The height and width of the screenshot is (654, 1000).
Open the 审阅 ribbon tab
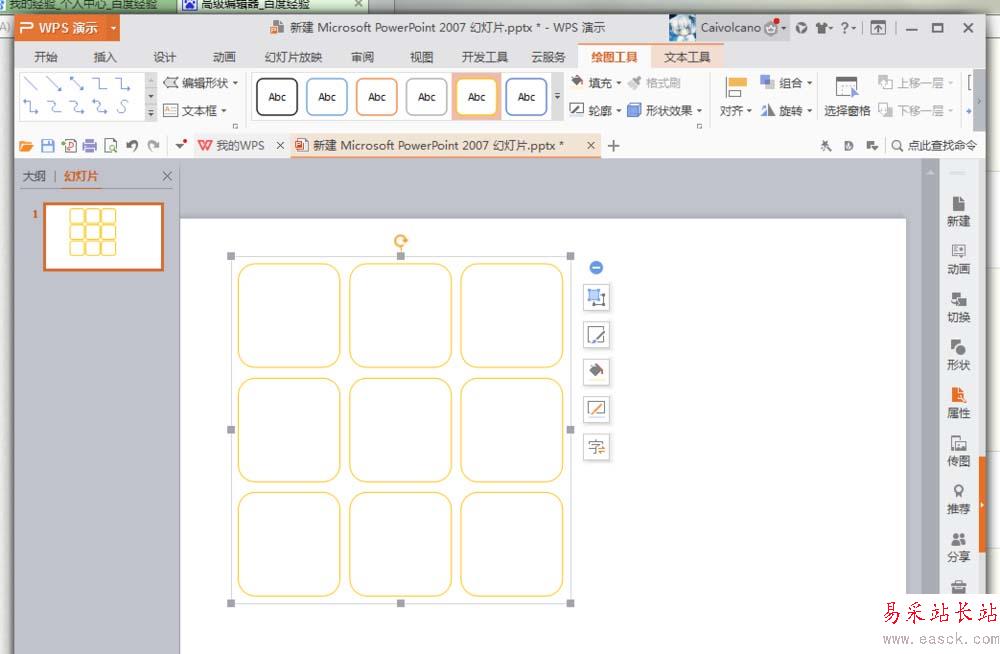pos(362,57)
